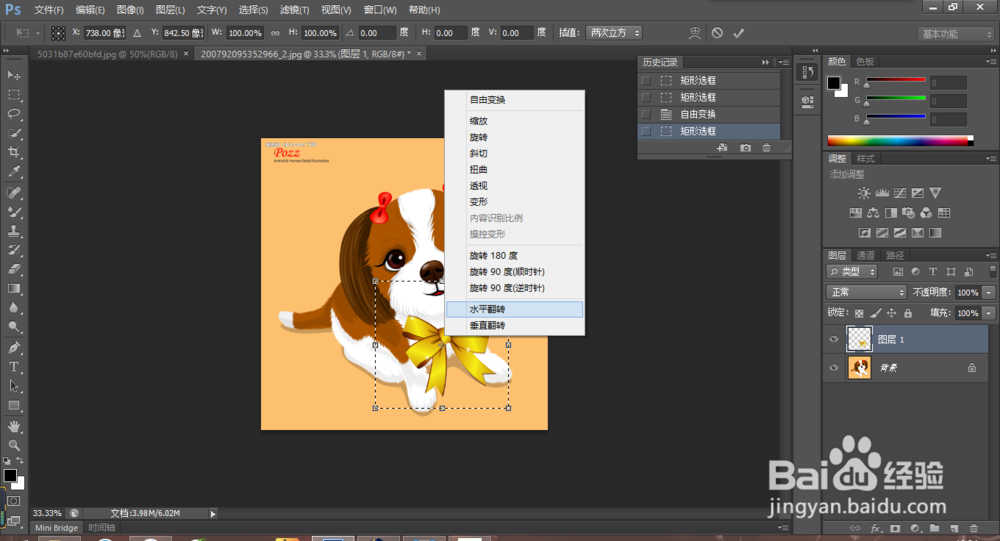Select the Zoom tool

pos(13,445)
